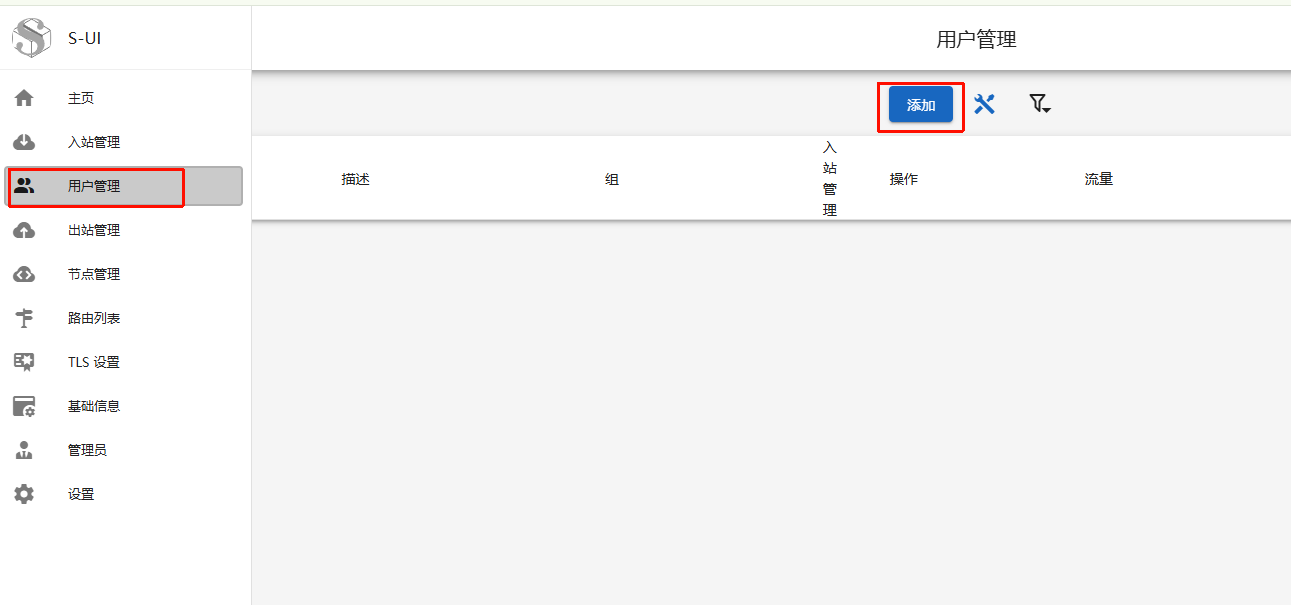Click the 流量 column header

[1099, 179]
